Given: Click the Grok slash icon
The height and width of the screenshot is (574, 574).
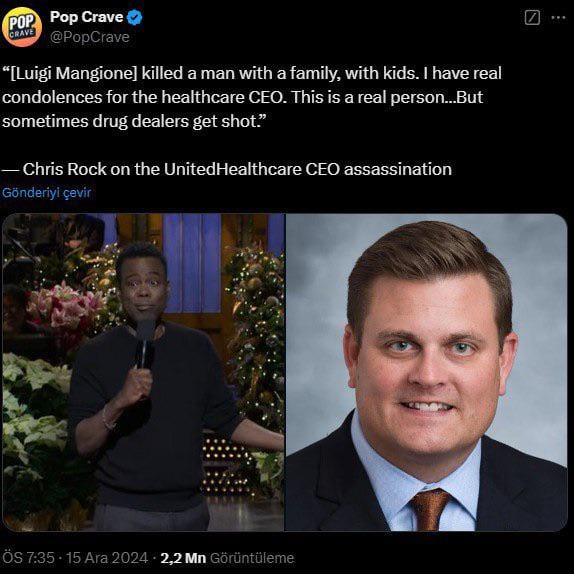Looking at the screenshot, I should [x=532, y=18].
